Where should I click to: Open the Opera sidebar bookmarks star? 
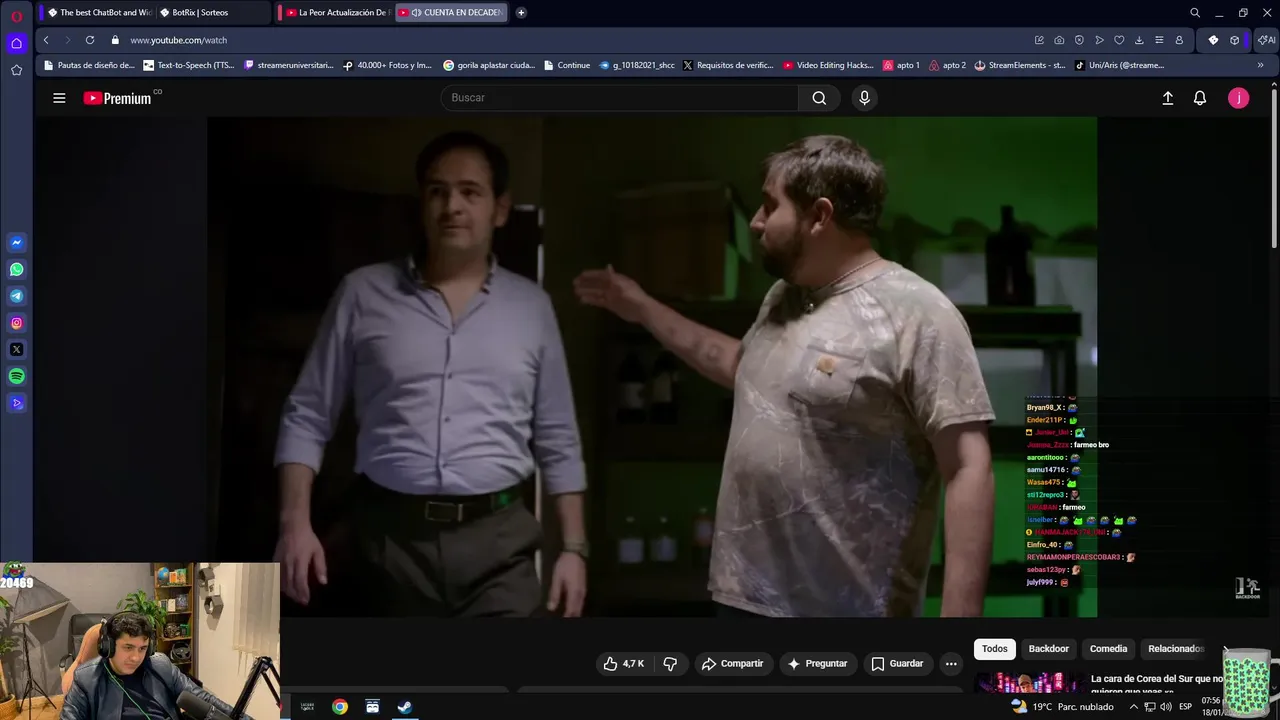(16, 70)
